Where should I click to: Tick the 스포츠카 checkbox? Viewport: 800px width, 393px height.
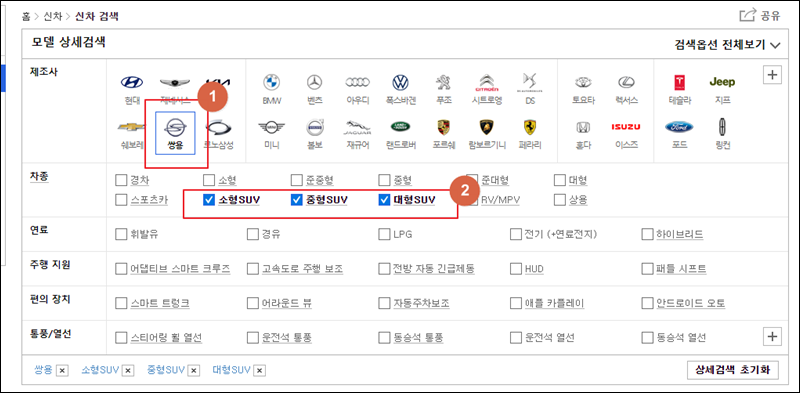(x=120, y=200)
